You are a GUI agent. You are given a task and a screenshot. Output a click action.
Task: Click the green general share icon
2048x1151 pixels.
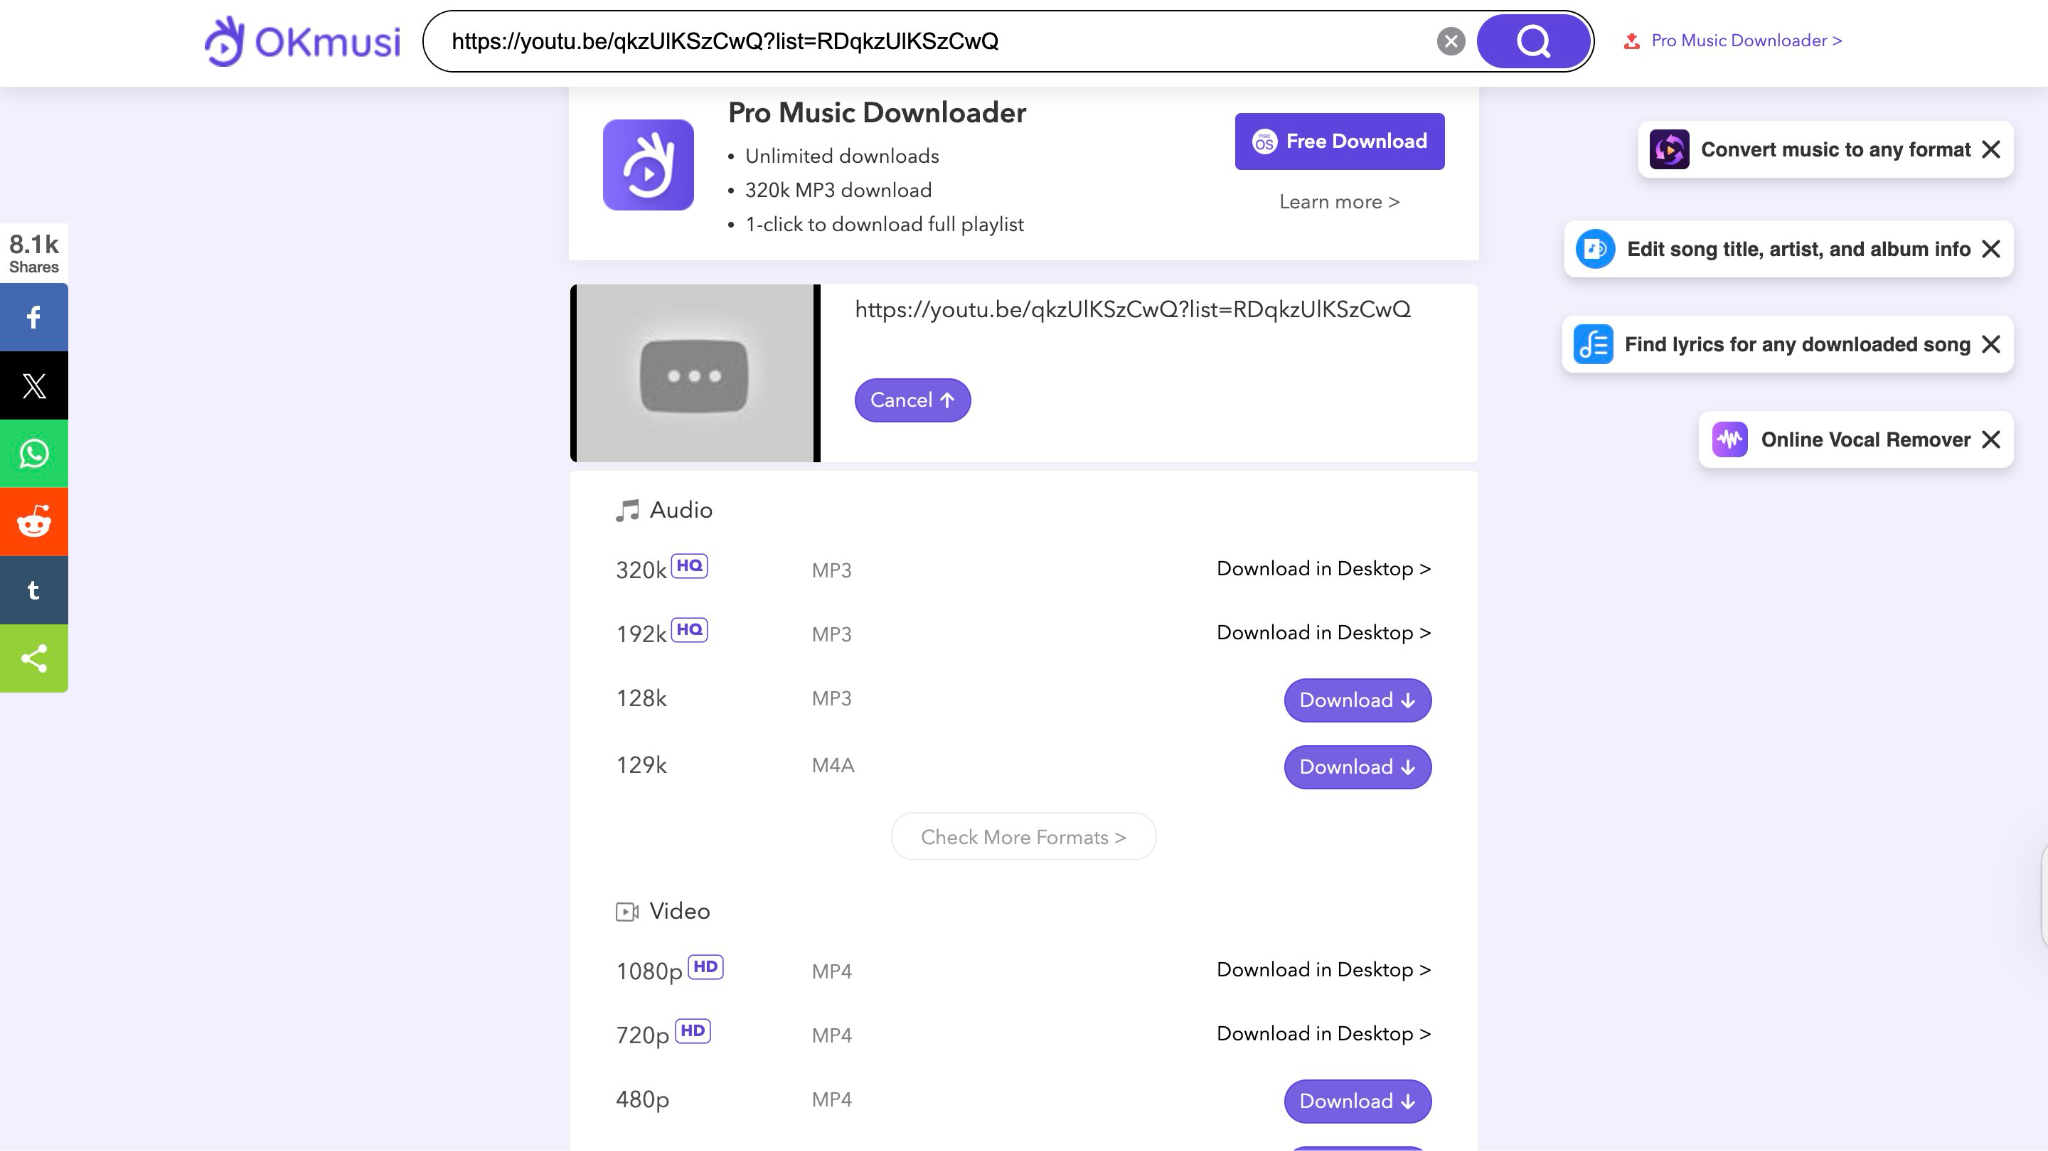(x=34, y=658)
